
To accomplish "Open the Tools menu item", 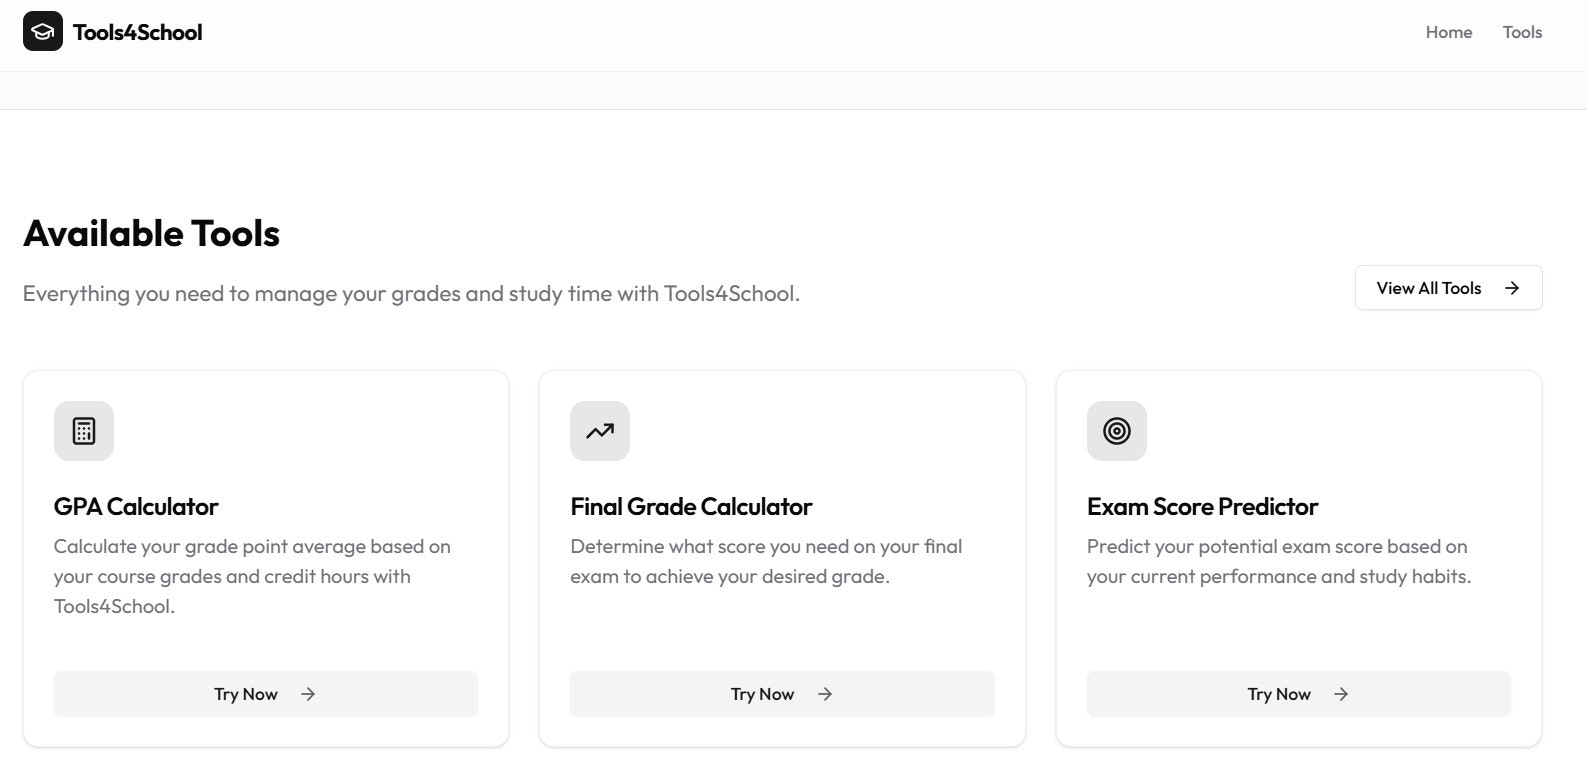I will click(x=1521, y=32).
